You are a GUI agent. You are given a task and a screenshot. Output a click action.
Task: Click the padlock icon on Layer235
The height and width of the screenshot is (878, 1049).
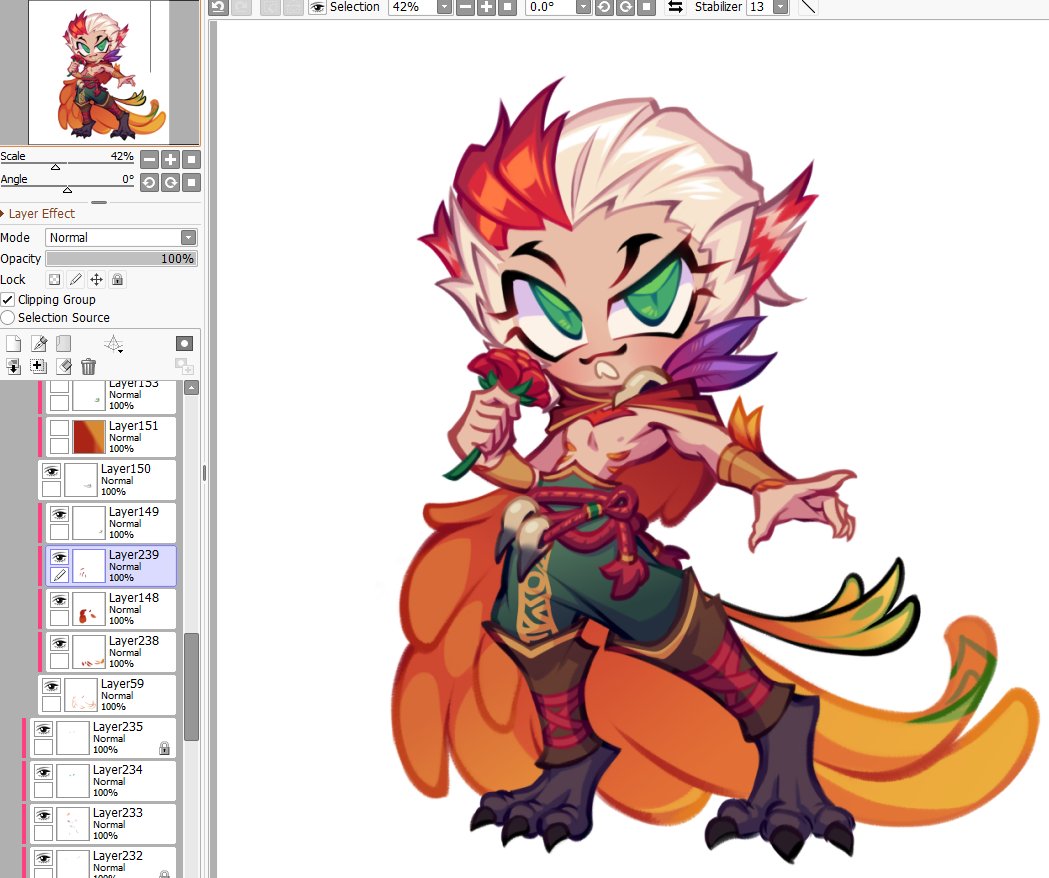pos(164,748)
